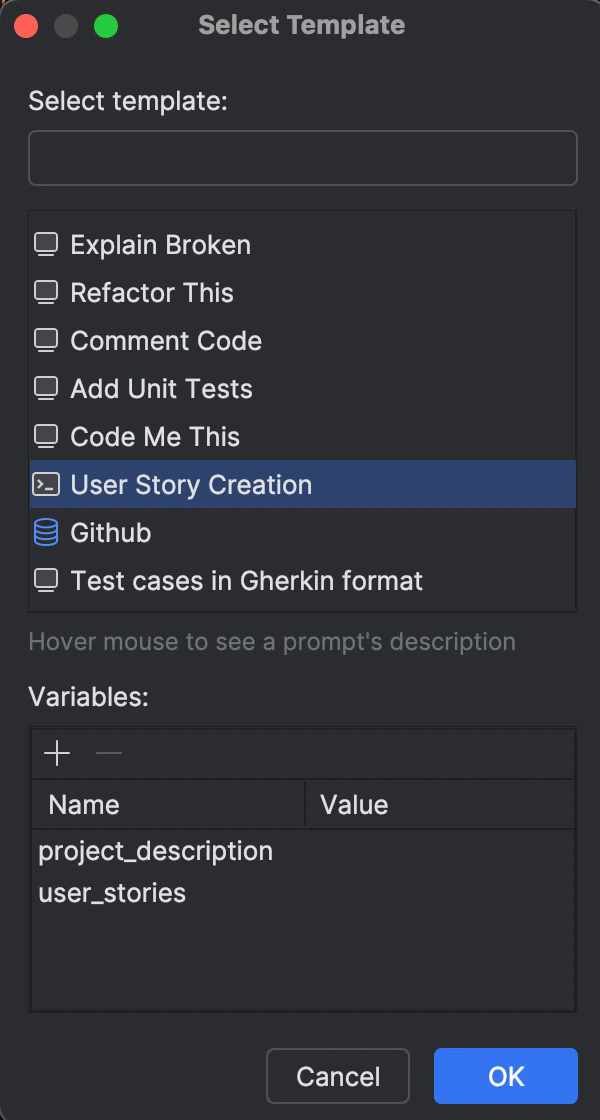
Task: Click the Value column header
Action: coord(440,805)
